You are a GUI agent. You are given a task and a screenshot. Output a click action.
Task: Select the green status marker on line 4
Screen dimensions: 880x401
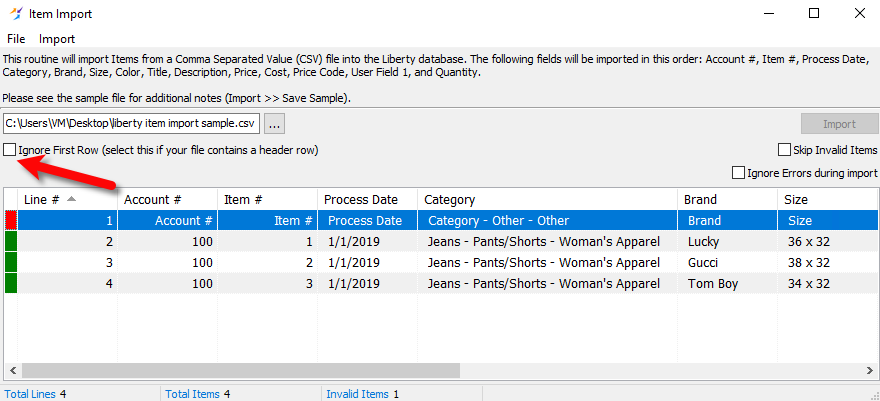point(11,284)
